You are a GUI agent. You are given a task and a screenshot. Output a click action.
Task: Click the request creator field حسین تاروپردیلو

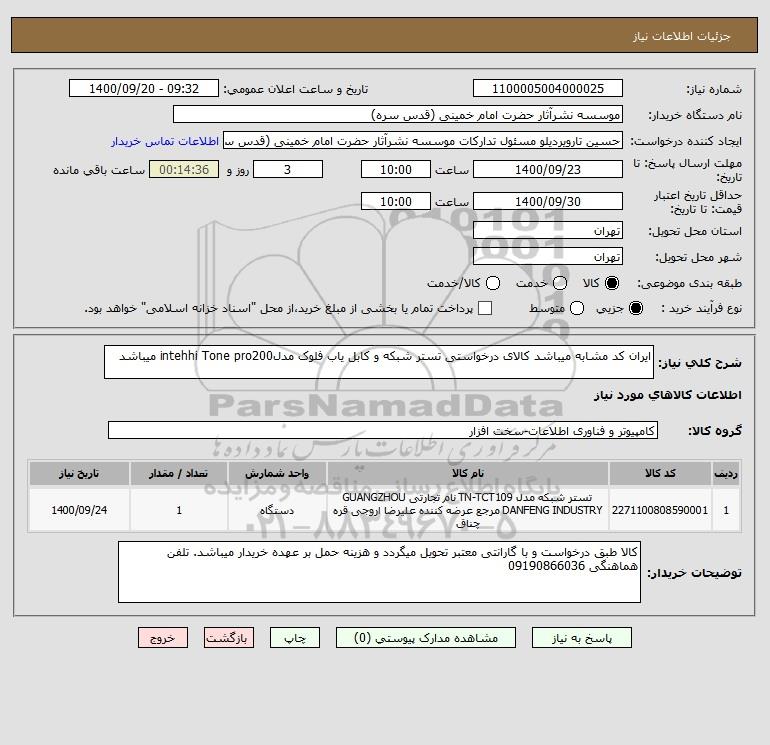click(423, 141)
